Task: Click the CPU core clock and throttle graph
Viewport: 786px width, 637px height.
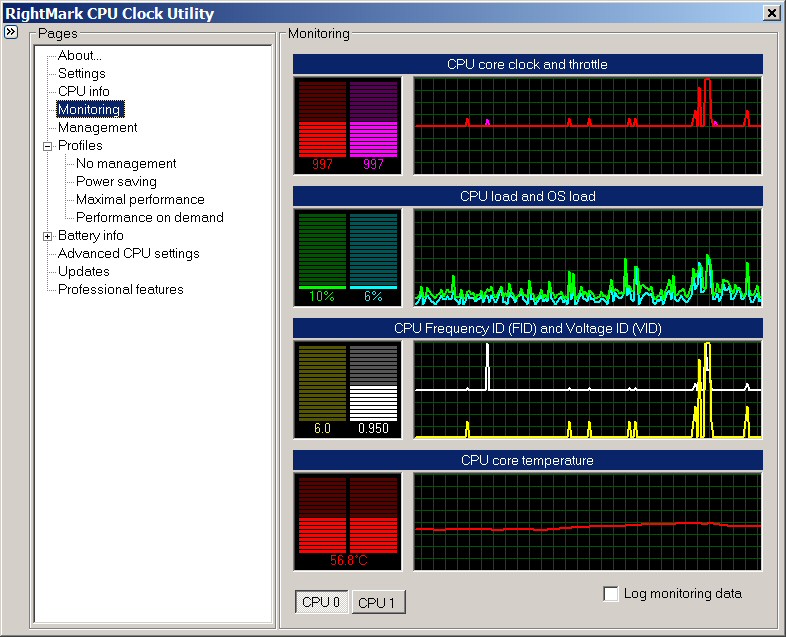Action: [587, 125]
